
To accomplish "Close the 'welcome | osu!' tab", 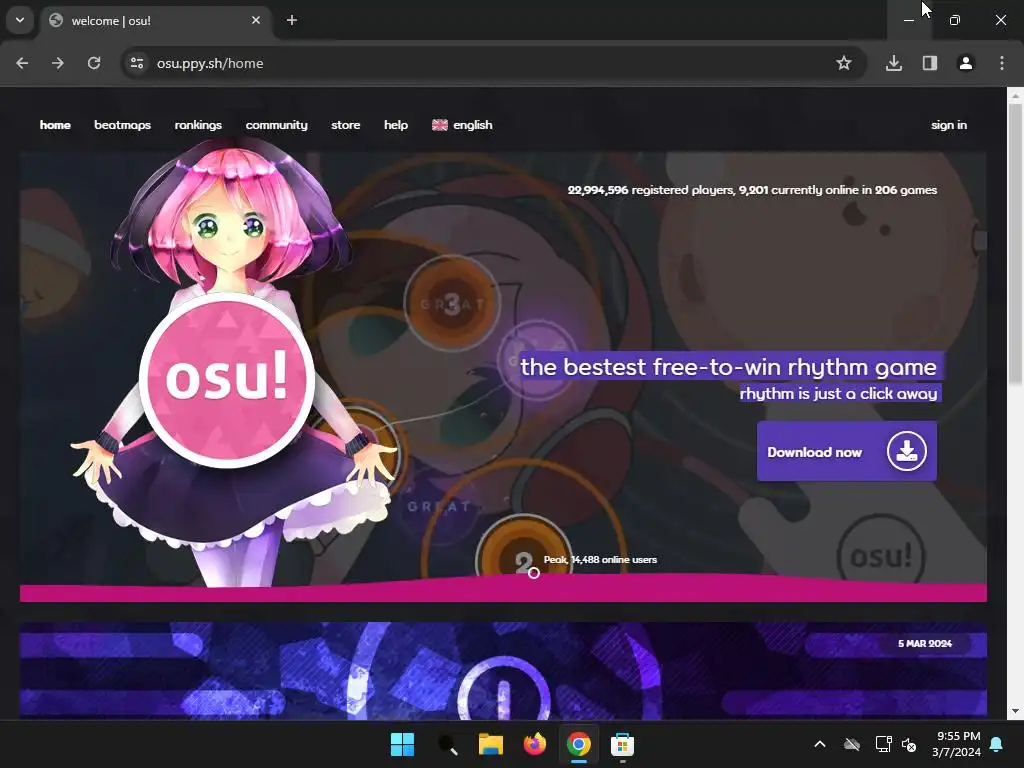I will pyautogui.click(x=256, y=20).
